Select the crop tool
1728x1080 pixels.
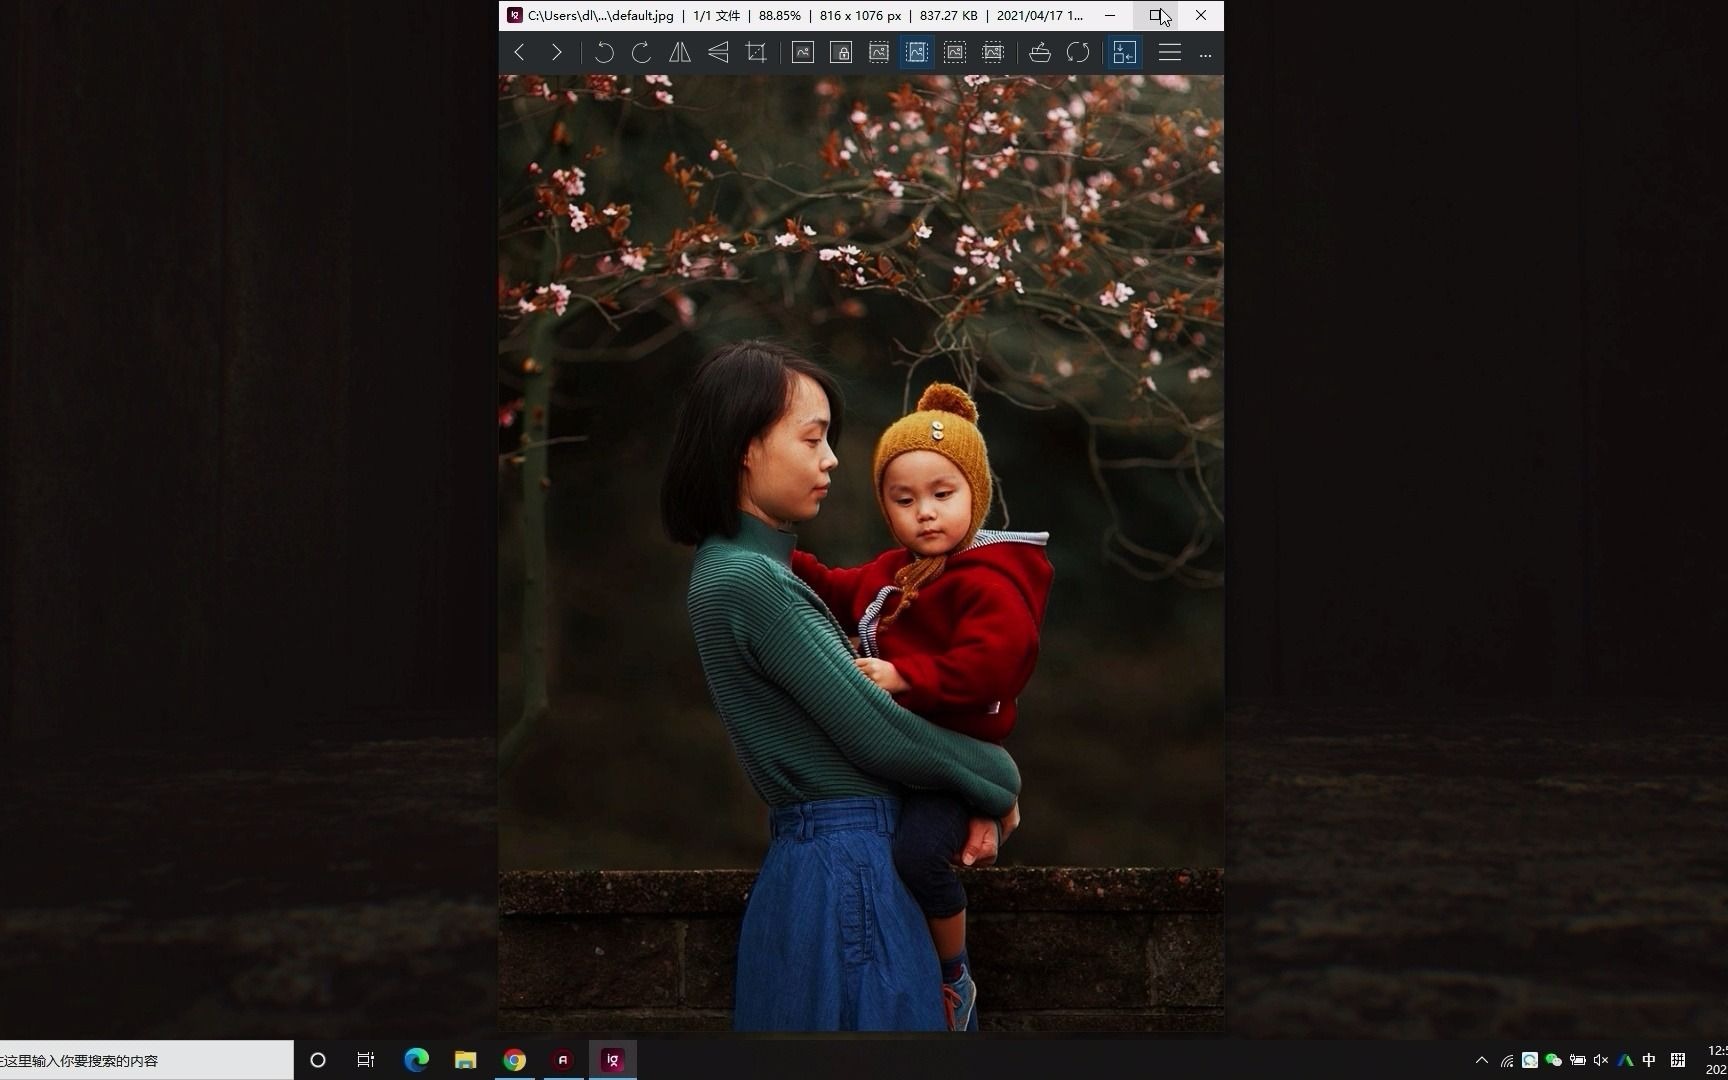(756, 52)
